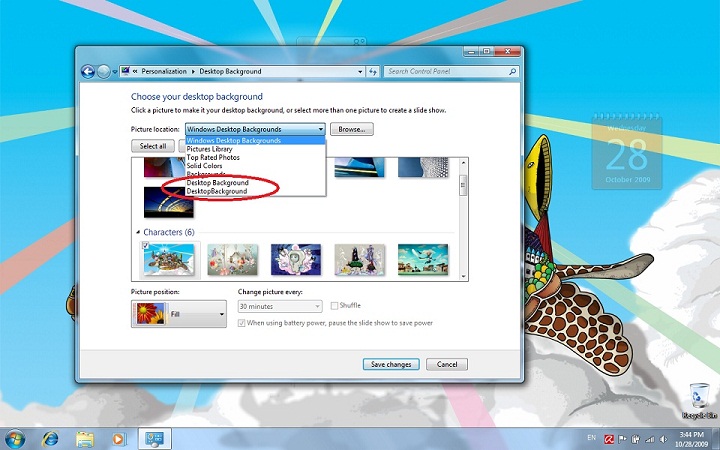
Task: Click the wallpaper list scrollbar thumb
Action: (463, 185)
